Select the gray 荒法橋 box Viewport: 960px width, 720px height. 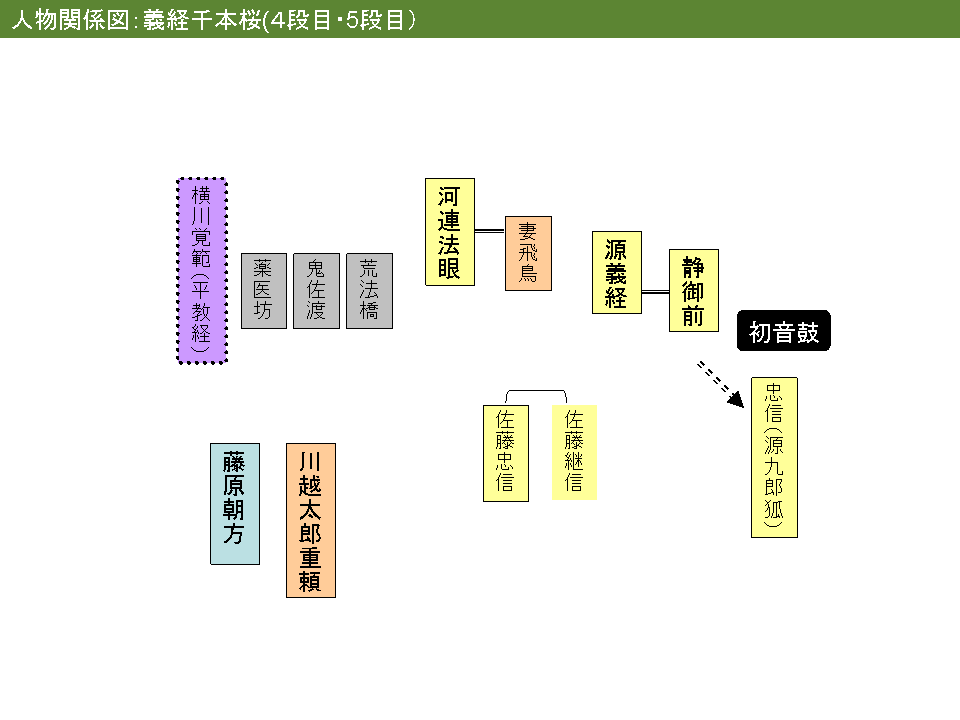point(369,291)
